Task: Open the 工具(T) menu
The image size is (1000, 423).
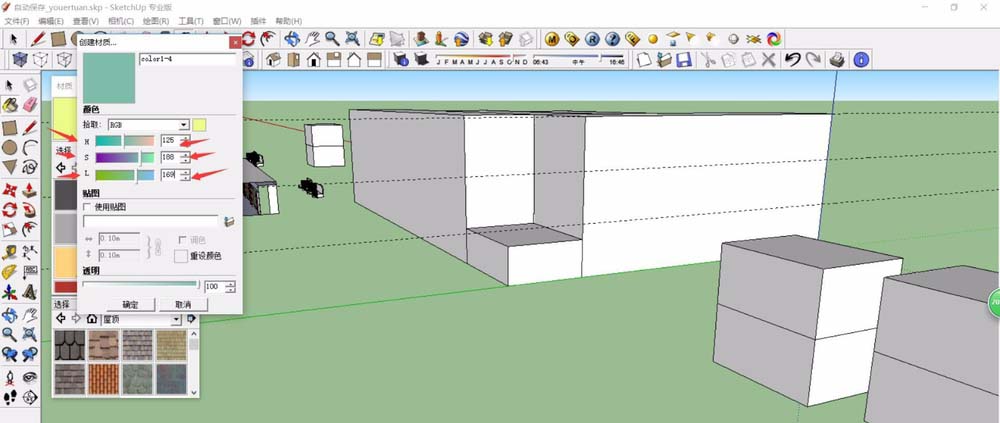Action: click(x=192, y=20)
